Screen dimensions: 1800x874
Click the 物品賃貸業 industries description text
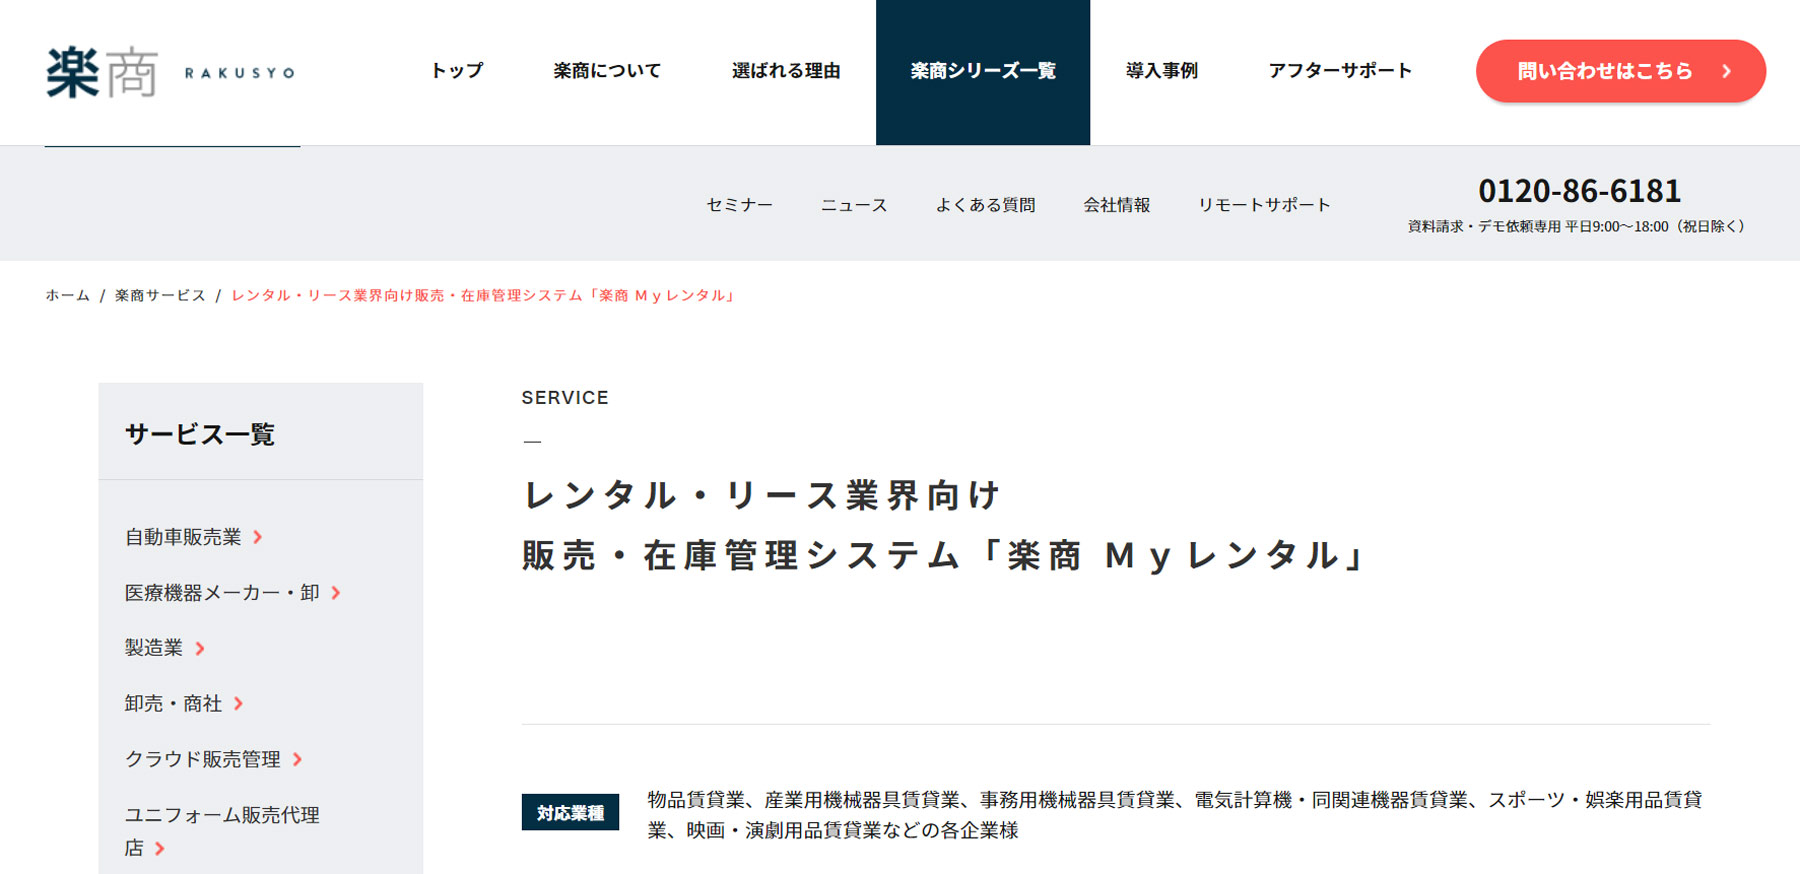pos(1175,815)
